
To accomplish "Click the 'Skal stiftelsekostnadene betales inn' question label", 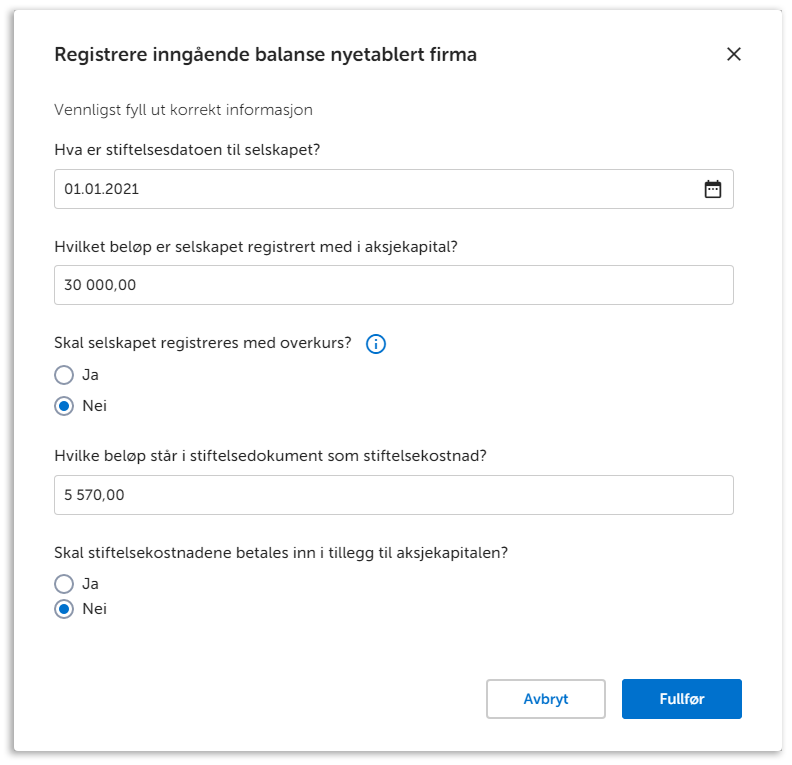I will click(x=281, y=552).
